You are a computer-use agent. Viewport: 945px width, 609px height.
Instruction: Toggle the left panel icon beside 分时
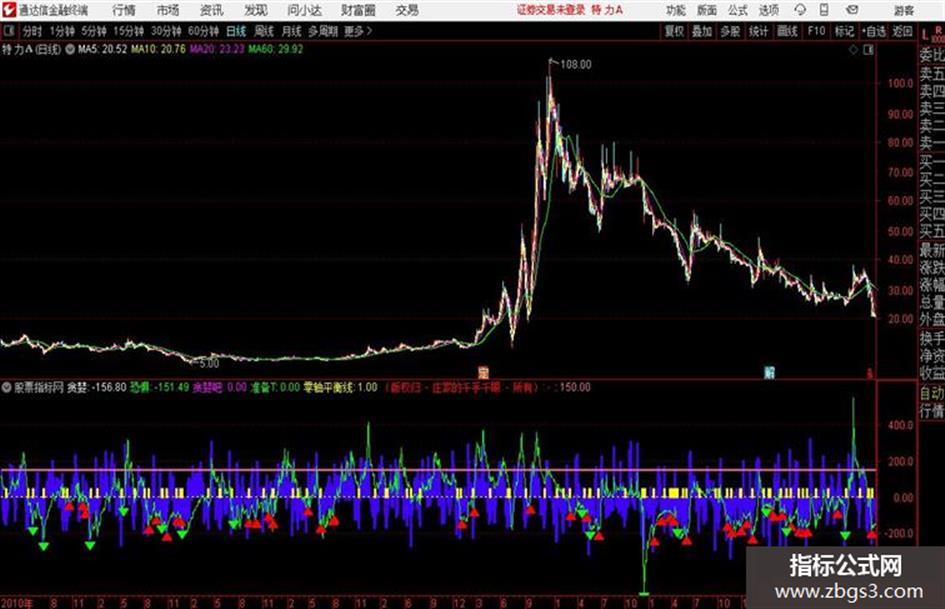coord(9,31)
